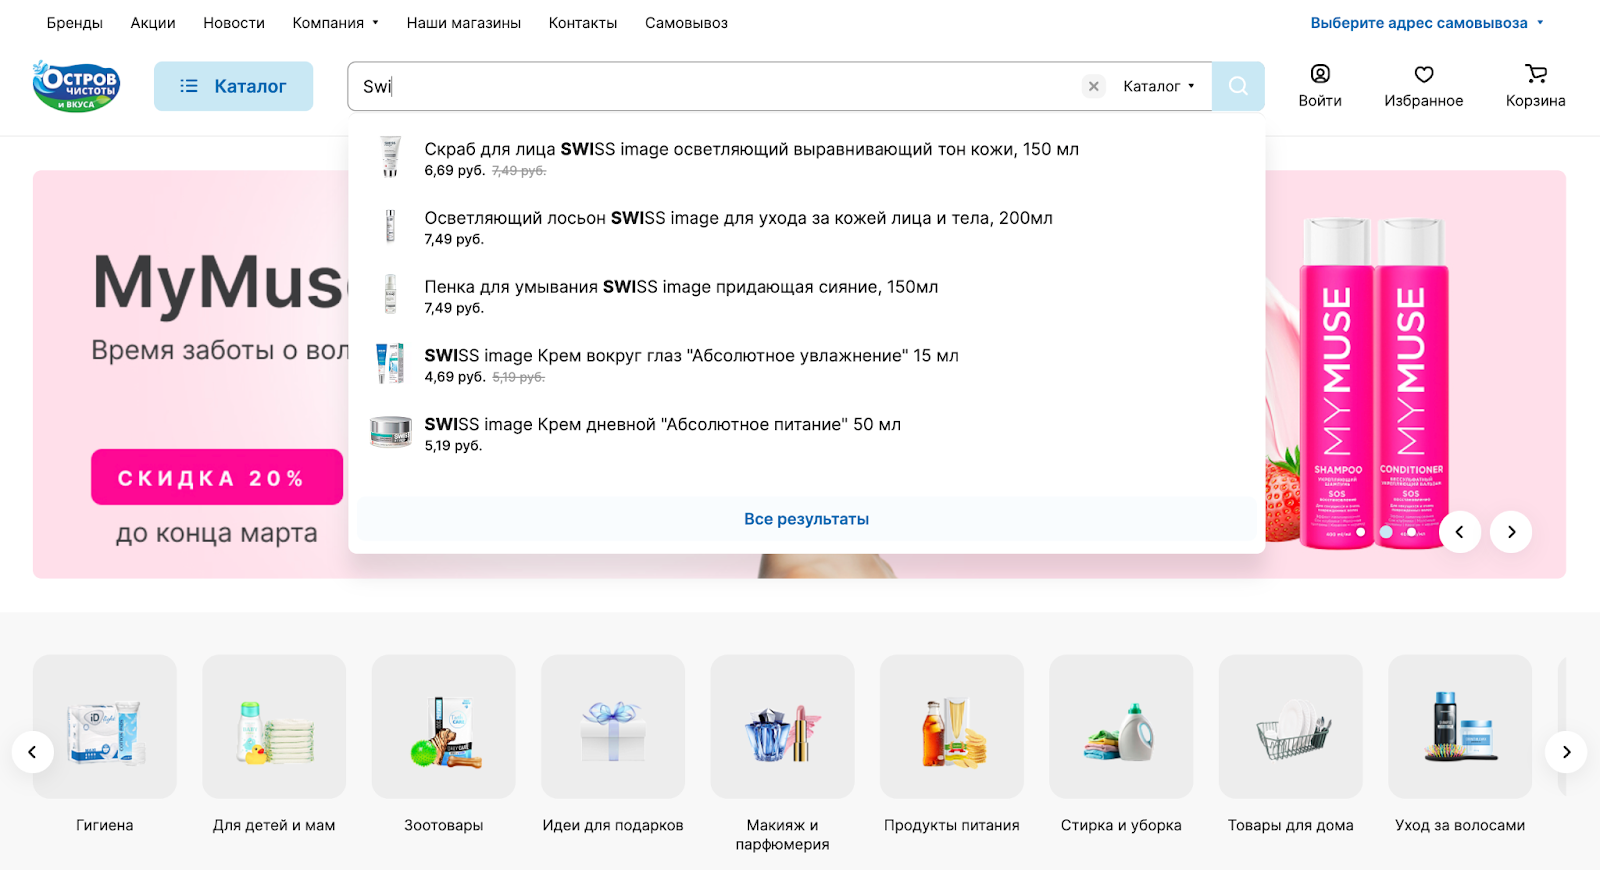Click the magnifier search button
This screenshot has height=870, width=1600.
[x=1238, y=86]
